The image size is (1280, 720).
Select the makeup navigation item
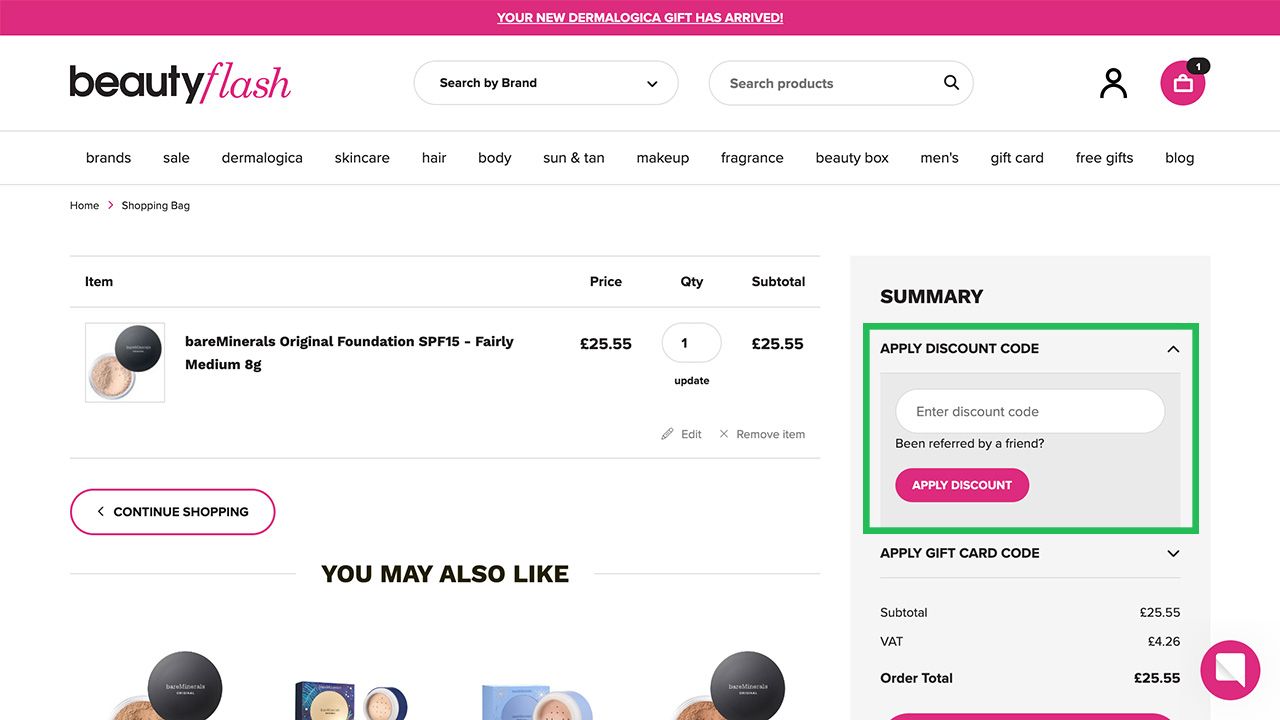[662, 157]
